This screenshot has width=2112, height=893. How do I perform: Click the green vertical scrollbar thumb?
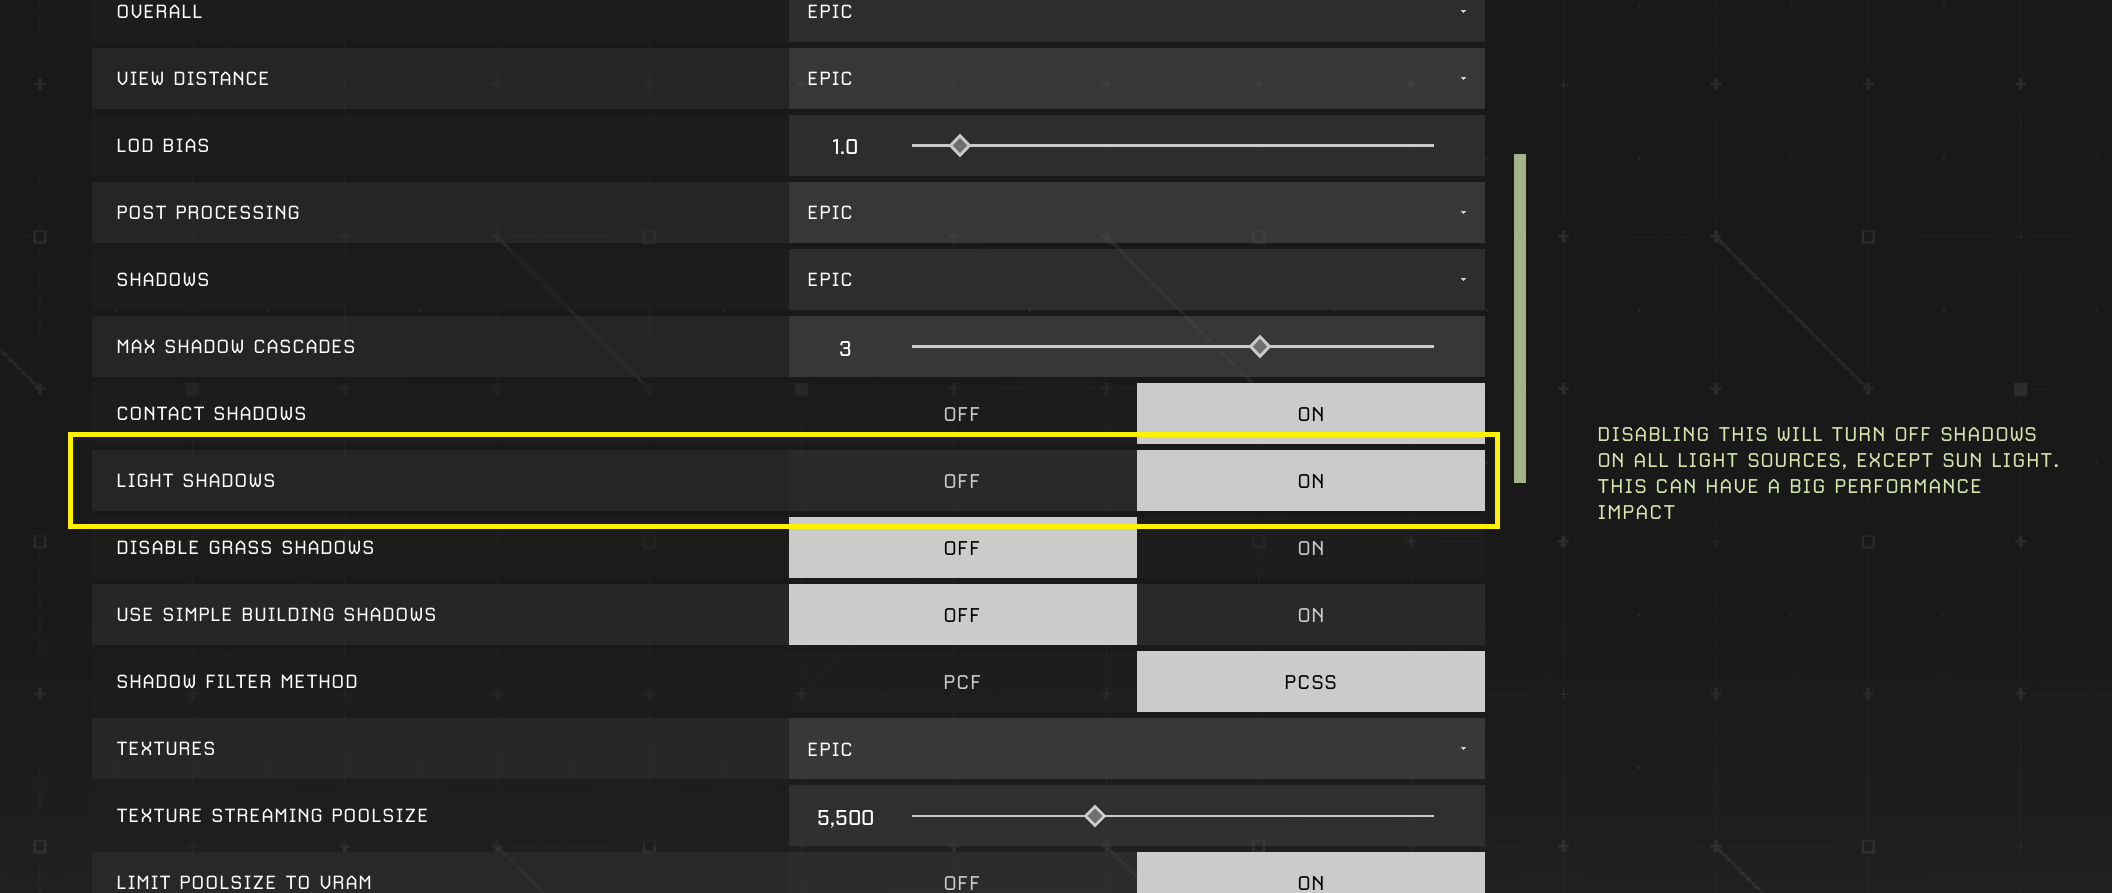(1520, 318)
